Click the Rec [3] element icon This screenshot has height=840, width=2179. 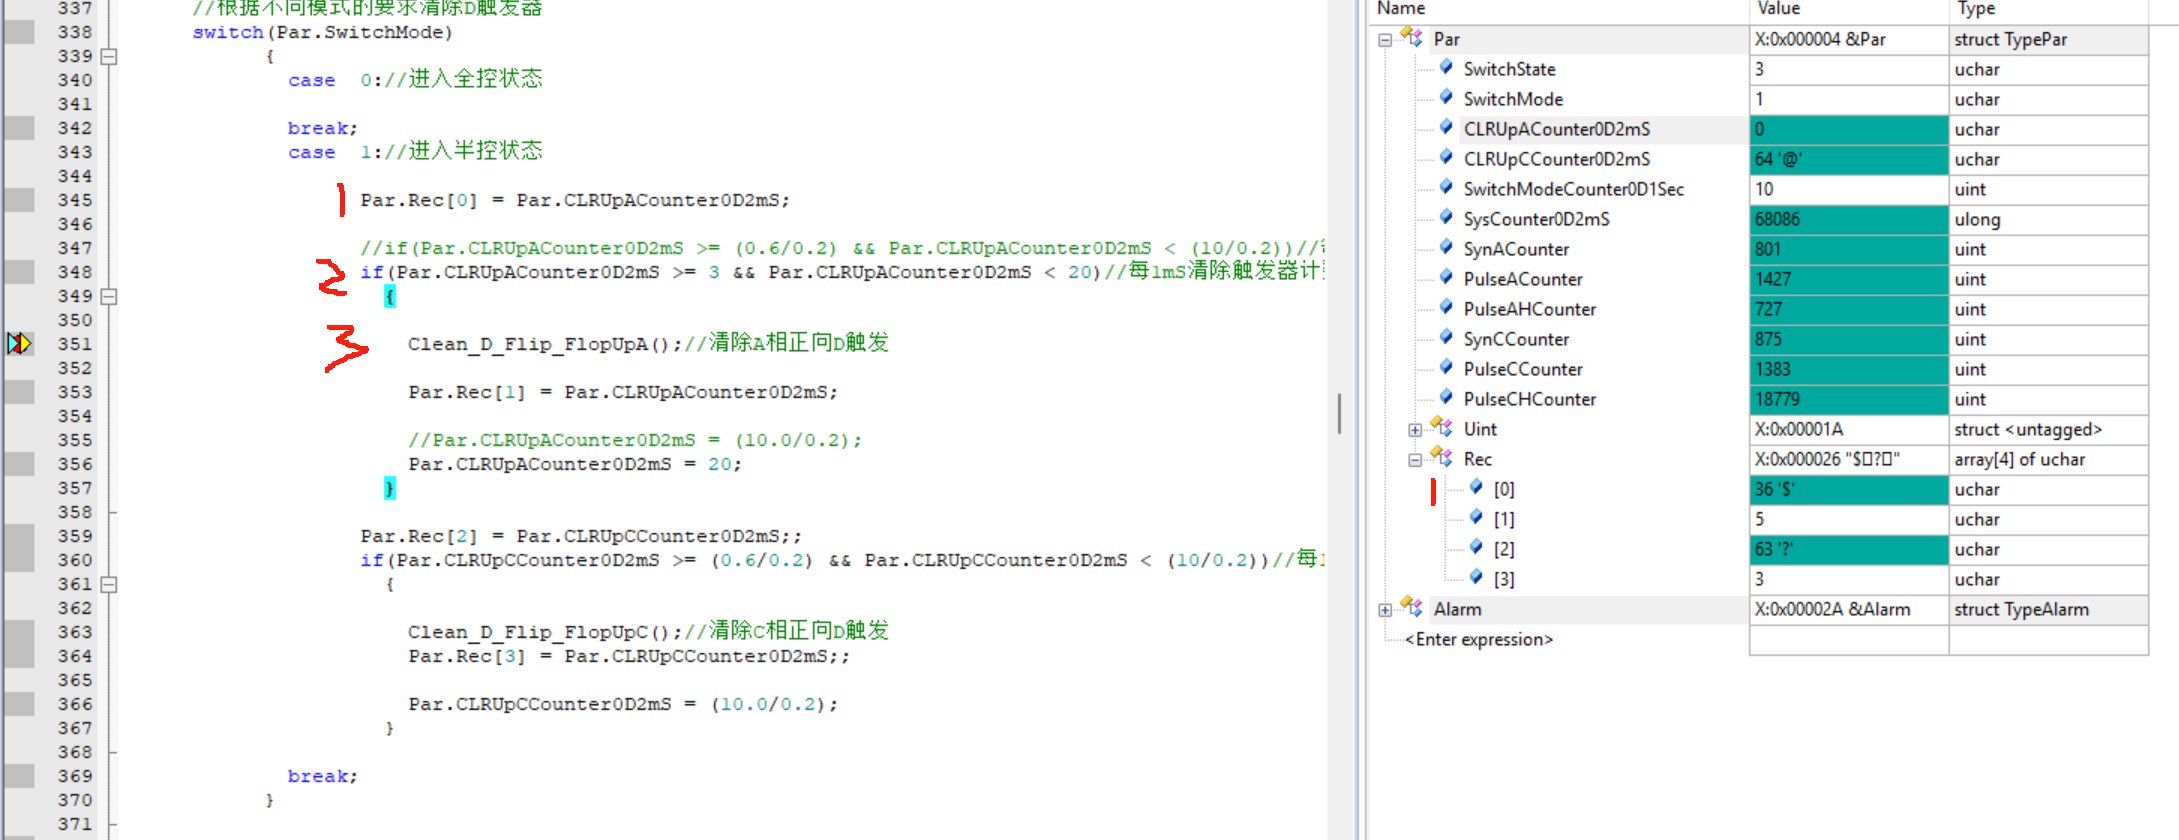1476,577
